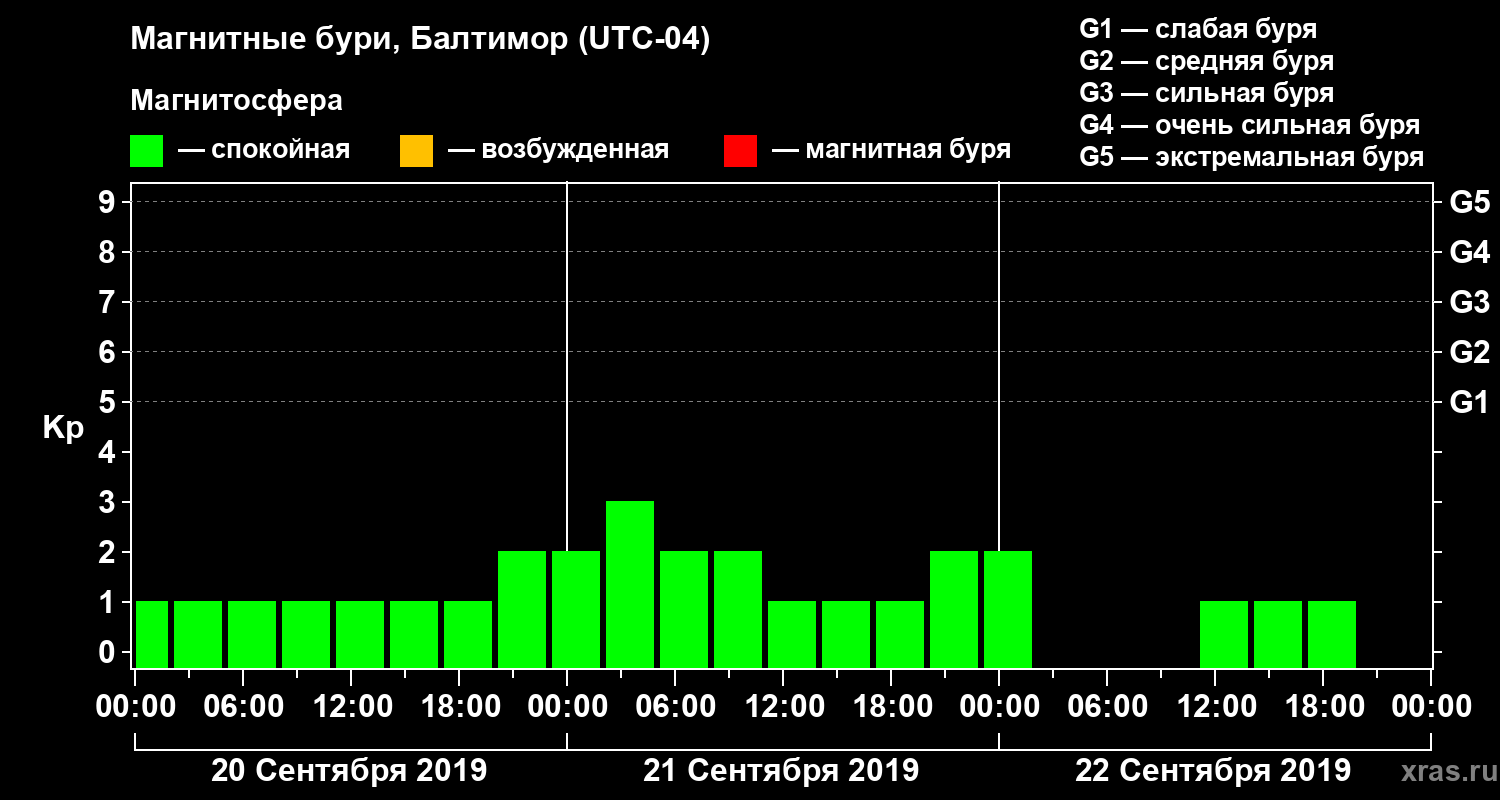Click the Kp axis label
The width and height of the screenshot is (1500, 800).
pyautogui.click(x=63, y=428)
